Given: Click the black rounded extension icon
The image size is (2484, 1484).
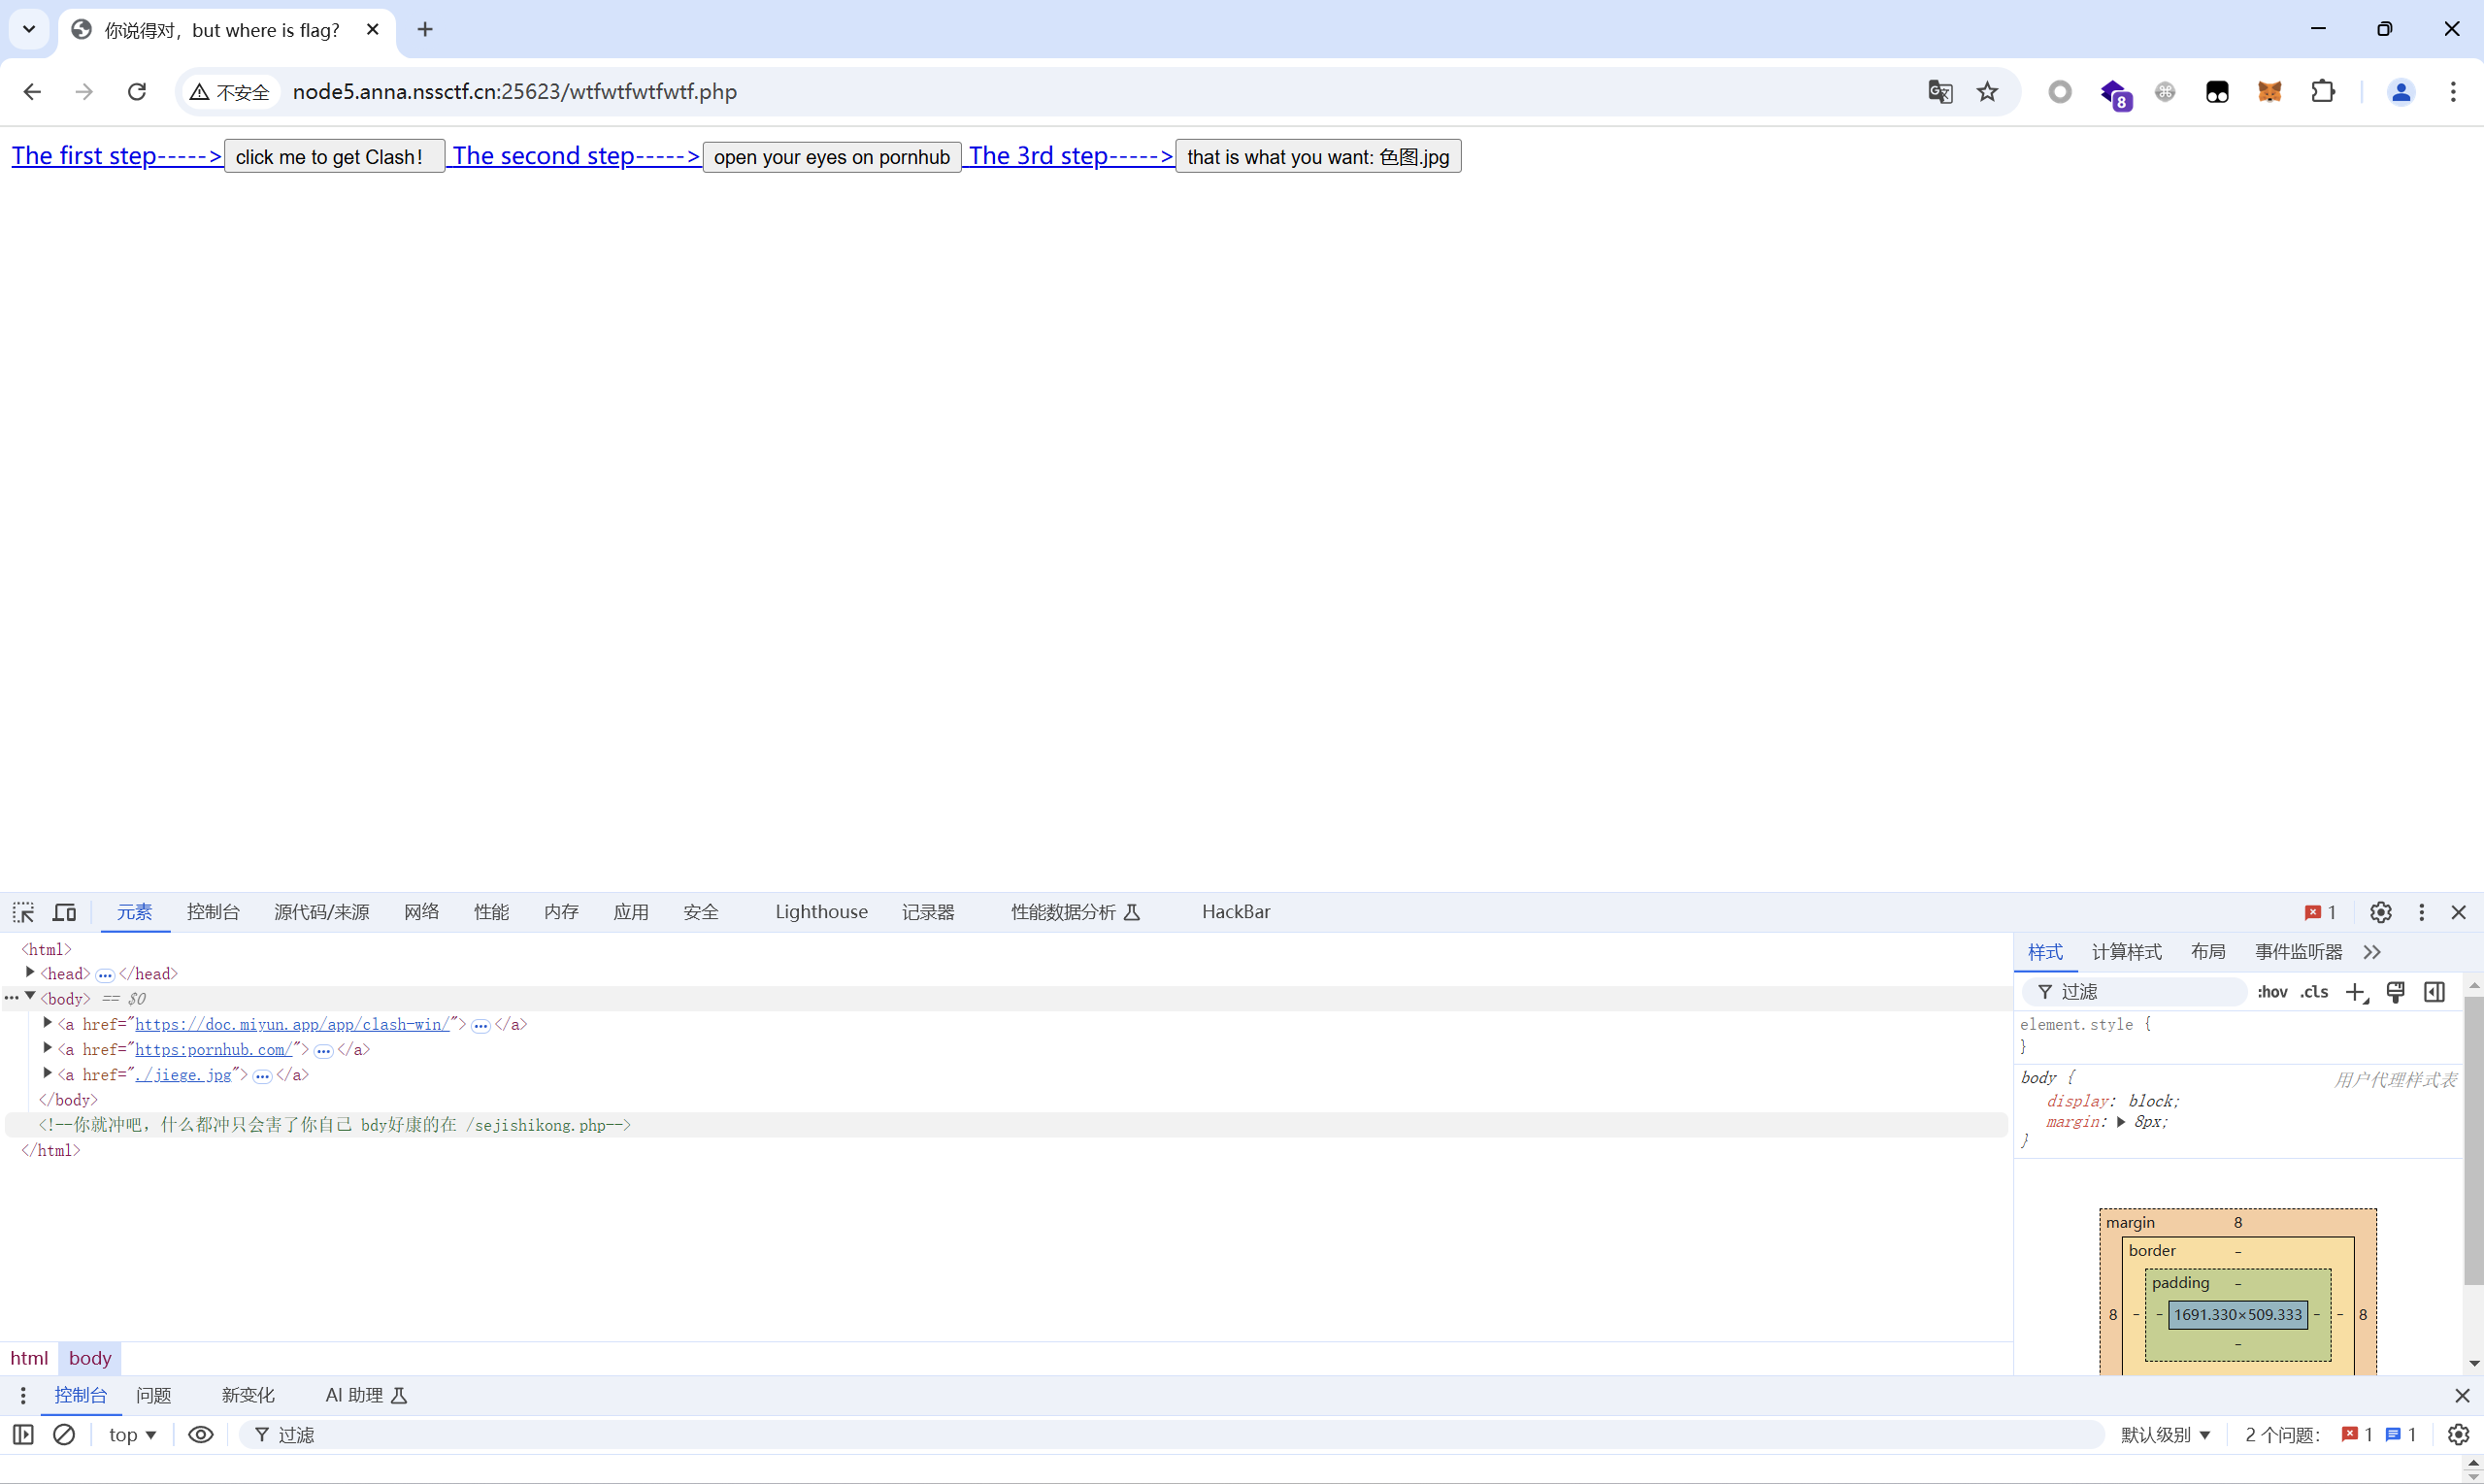Looking at the screenshot, I should click(2217, 92).
